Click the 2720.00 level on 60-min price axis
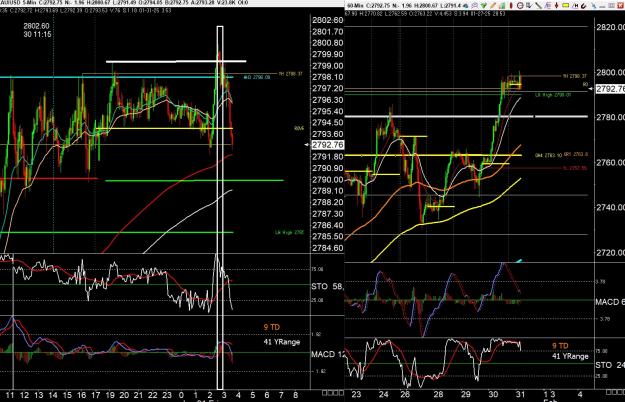This screenshot has height=402, width=625. (x=610, y=253)
